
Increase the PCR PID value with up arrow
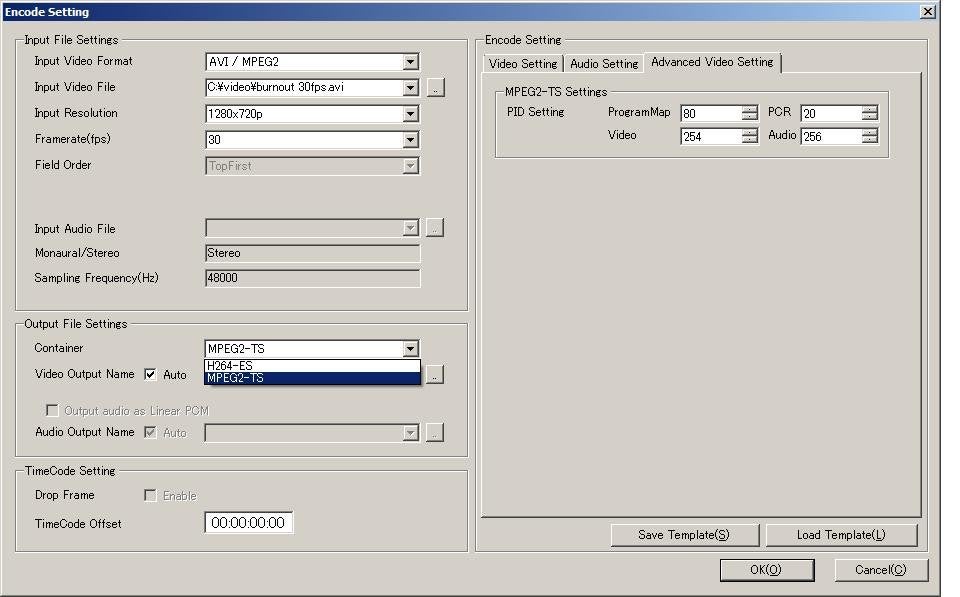tap(870, 109)
